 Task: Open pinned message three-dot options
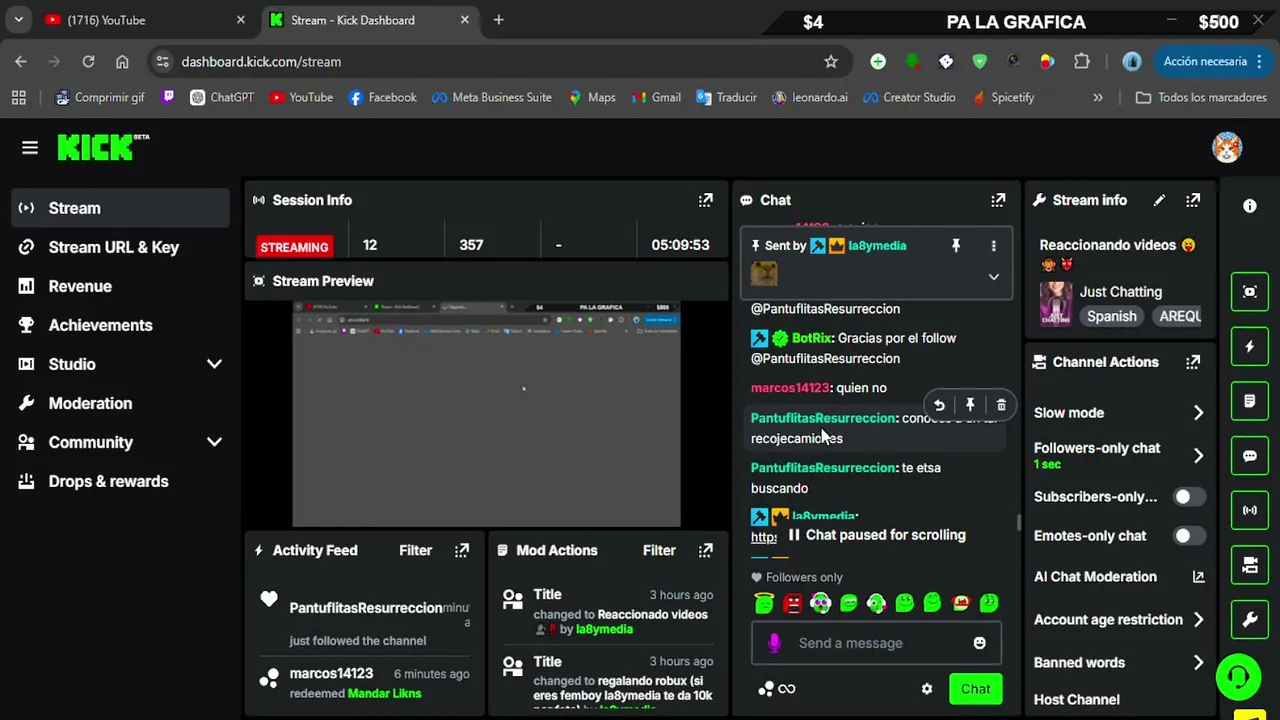click(x=993, y=245)
